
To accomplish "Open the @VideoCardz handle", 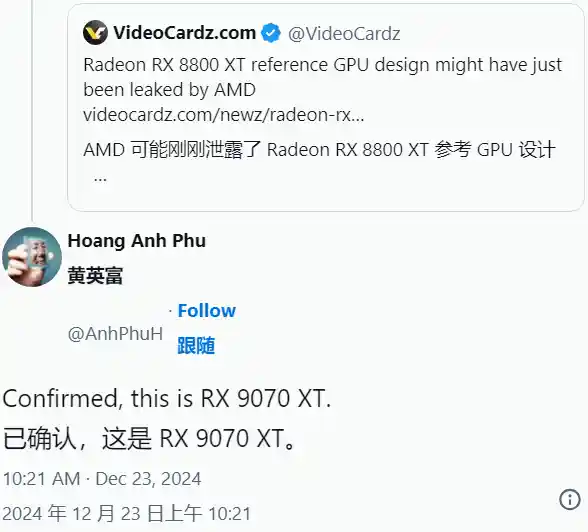I will (x=344, y=34).
